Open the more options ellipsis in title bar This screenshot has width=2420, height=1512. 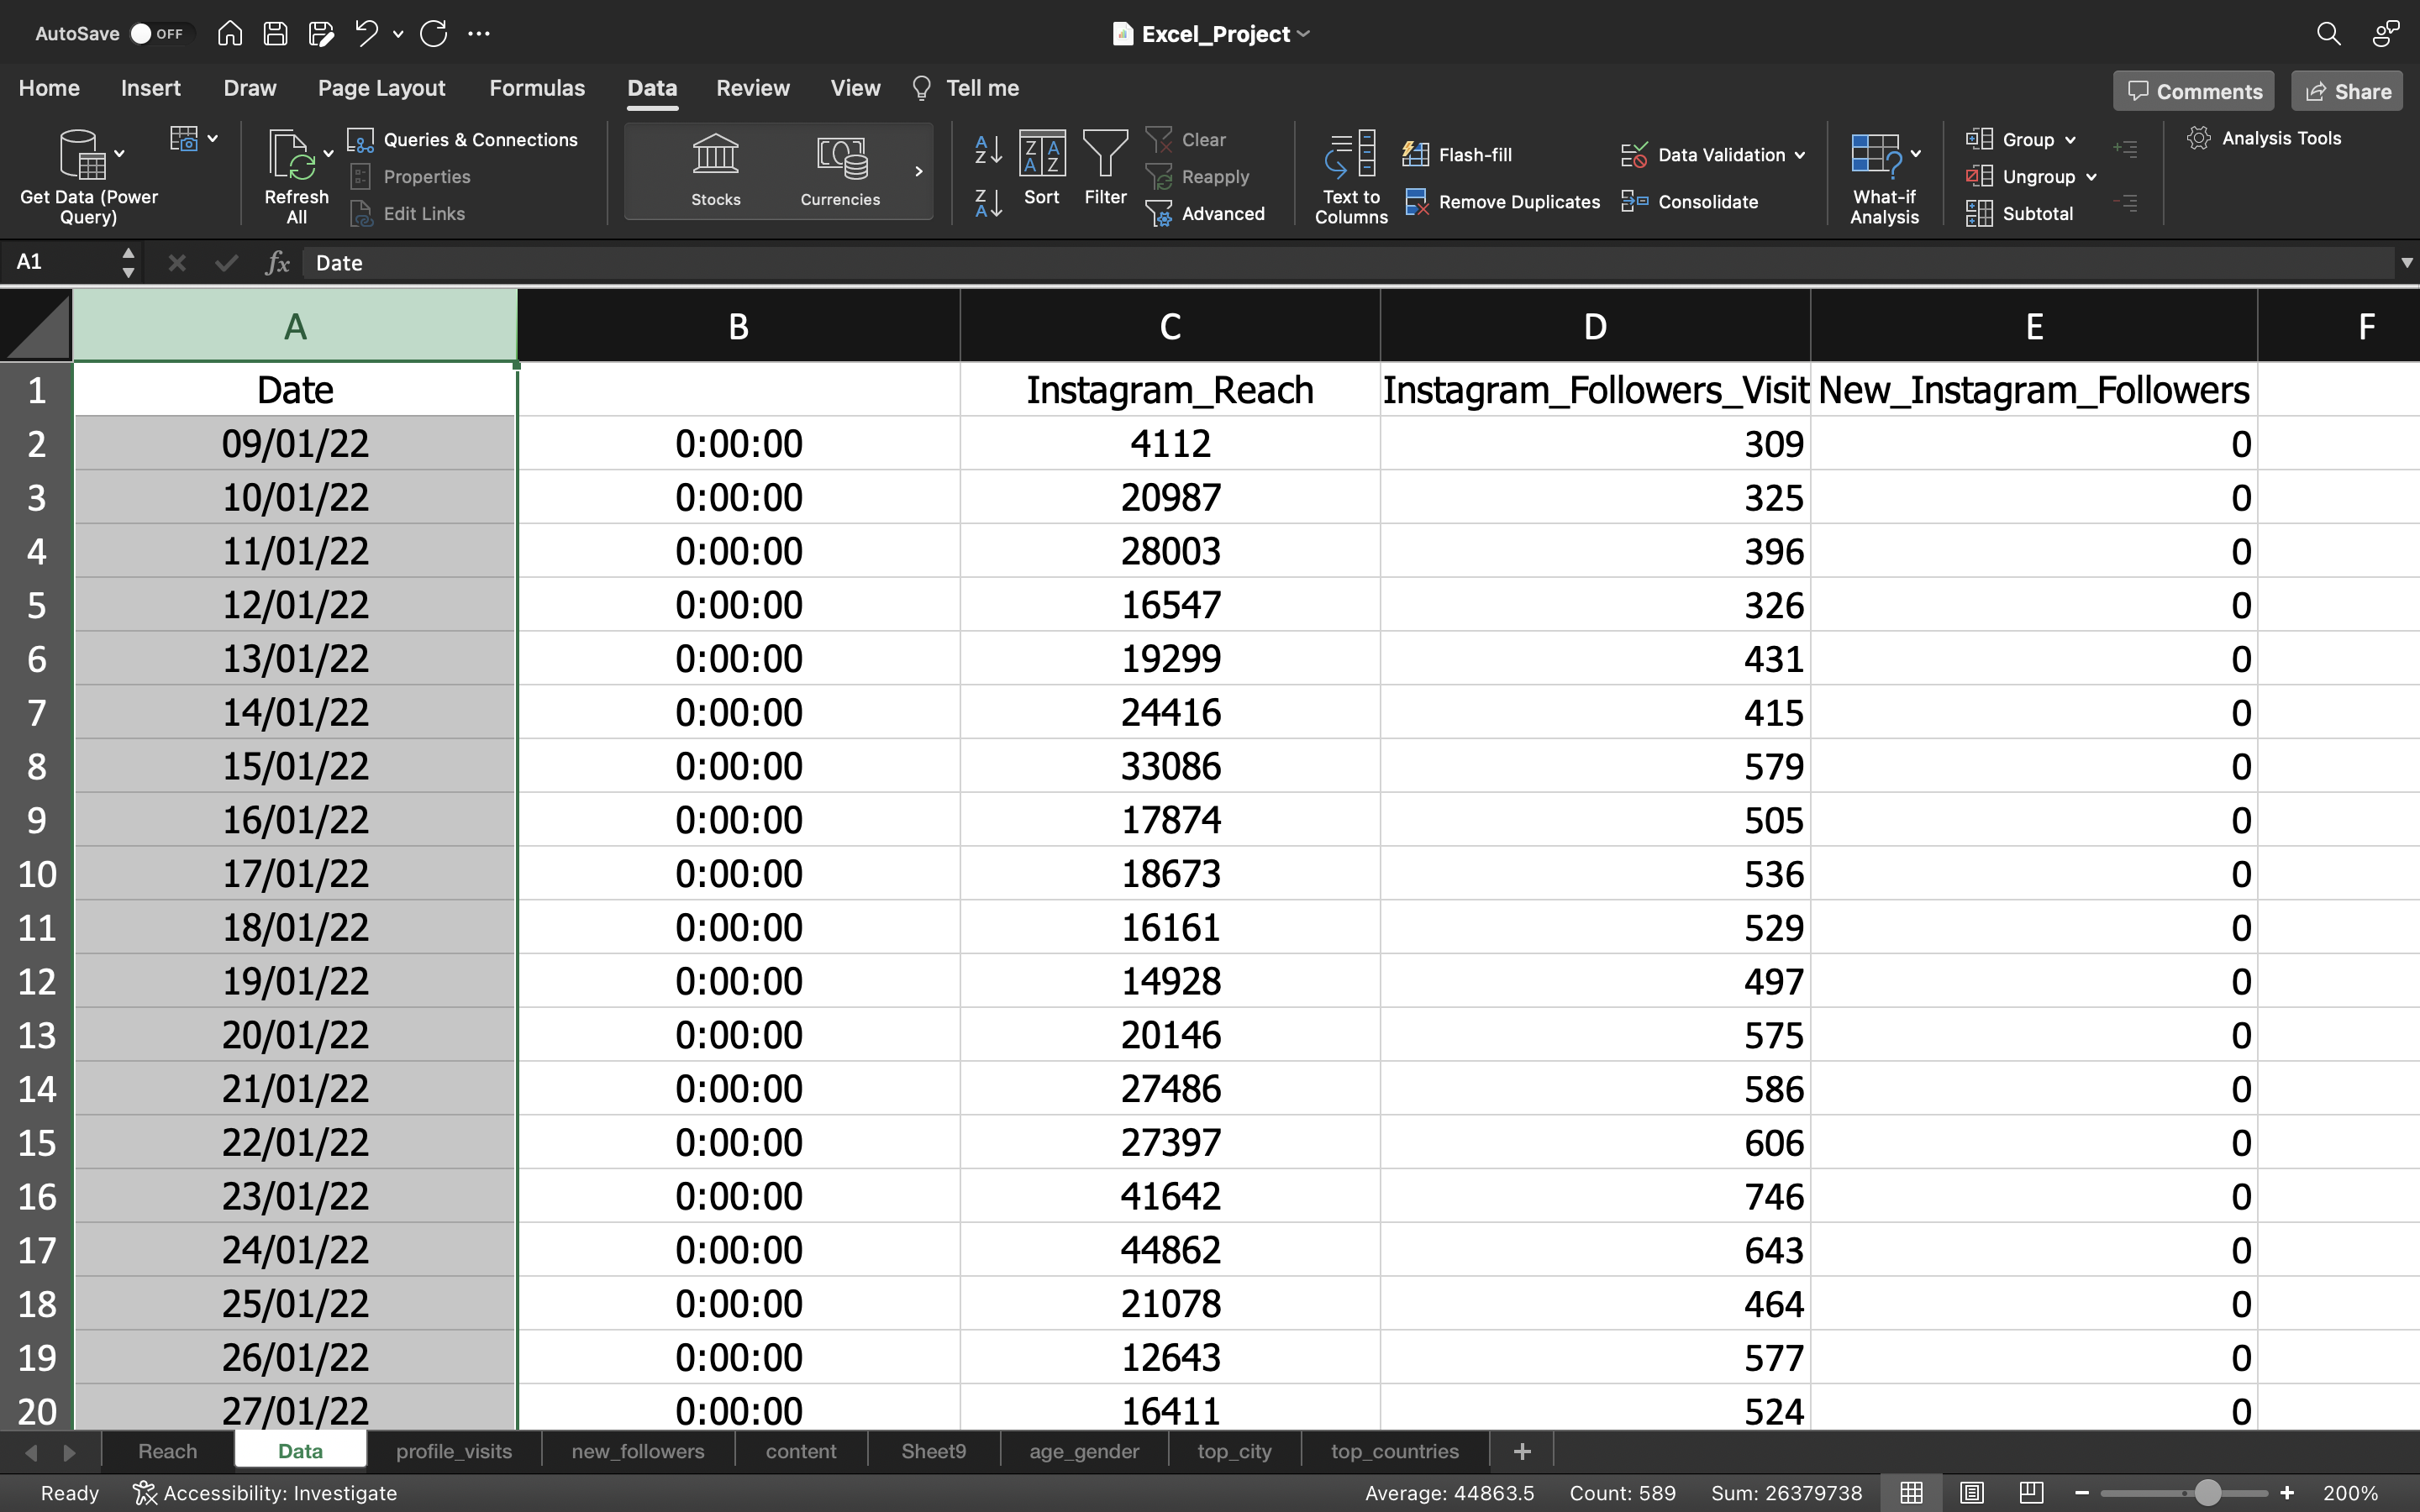[479, 34]
